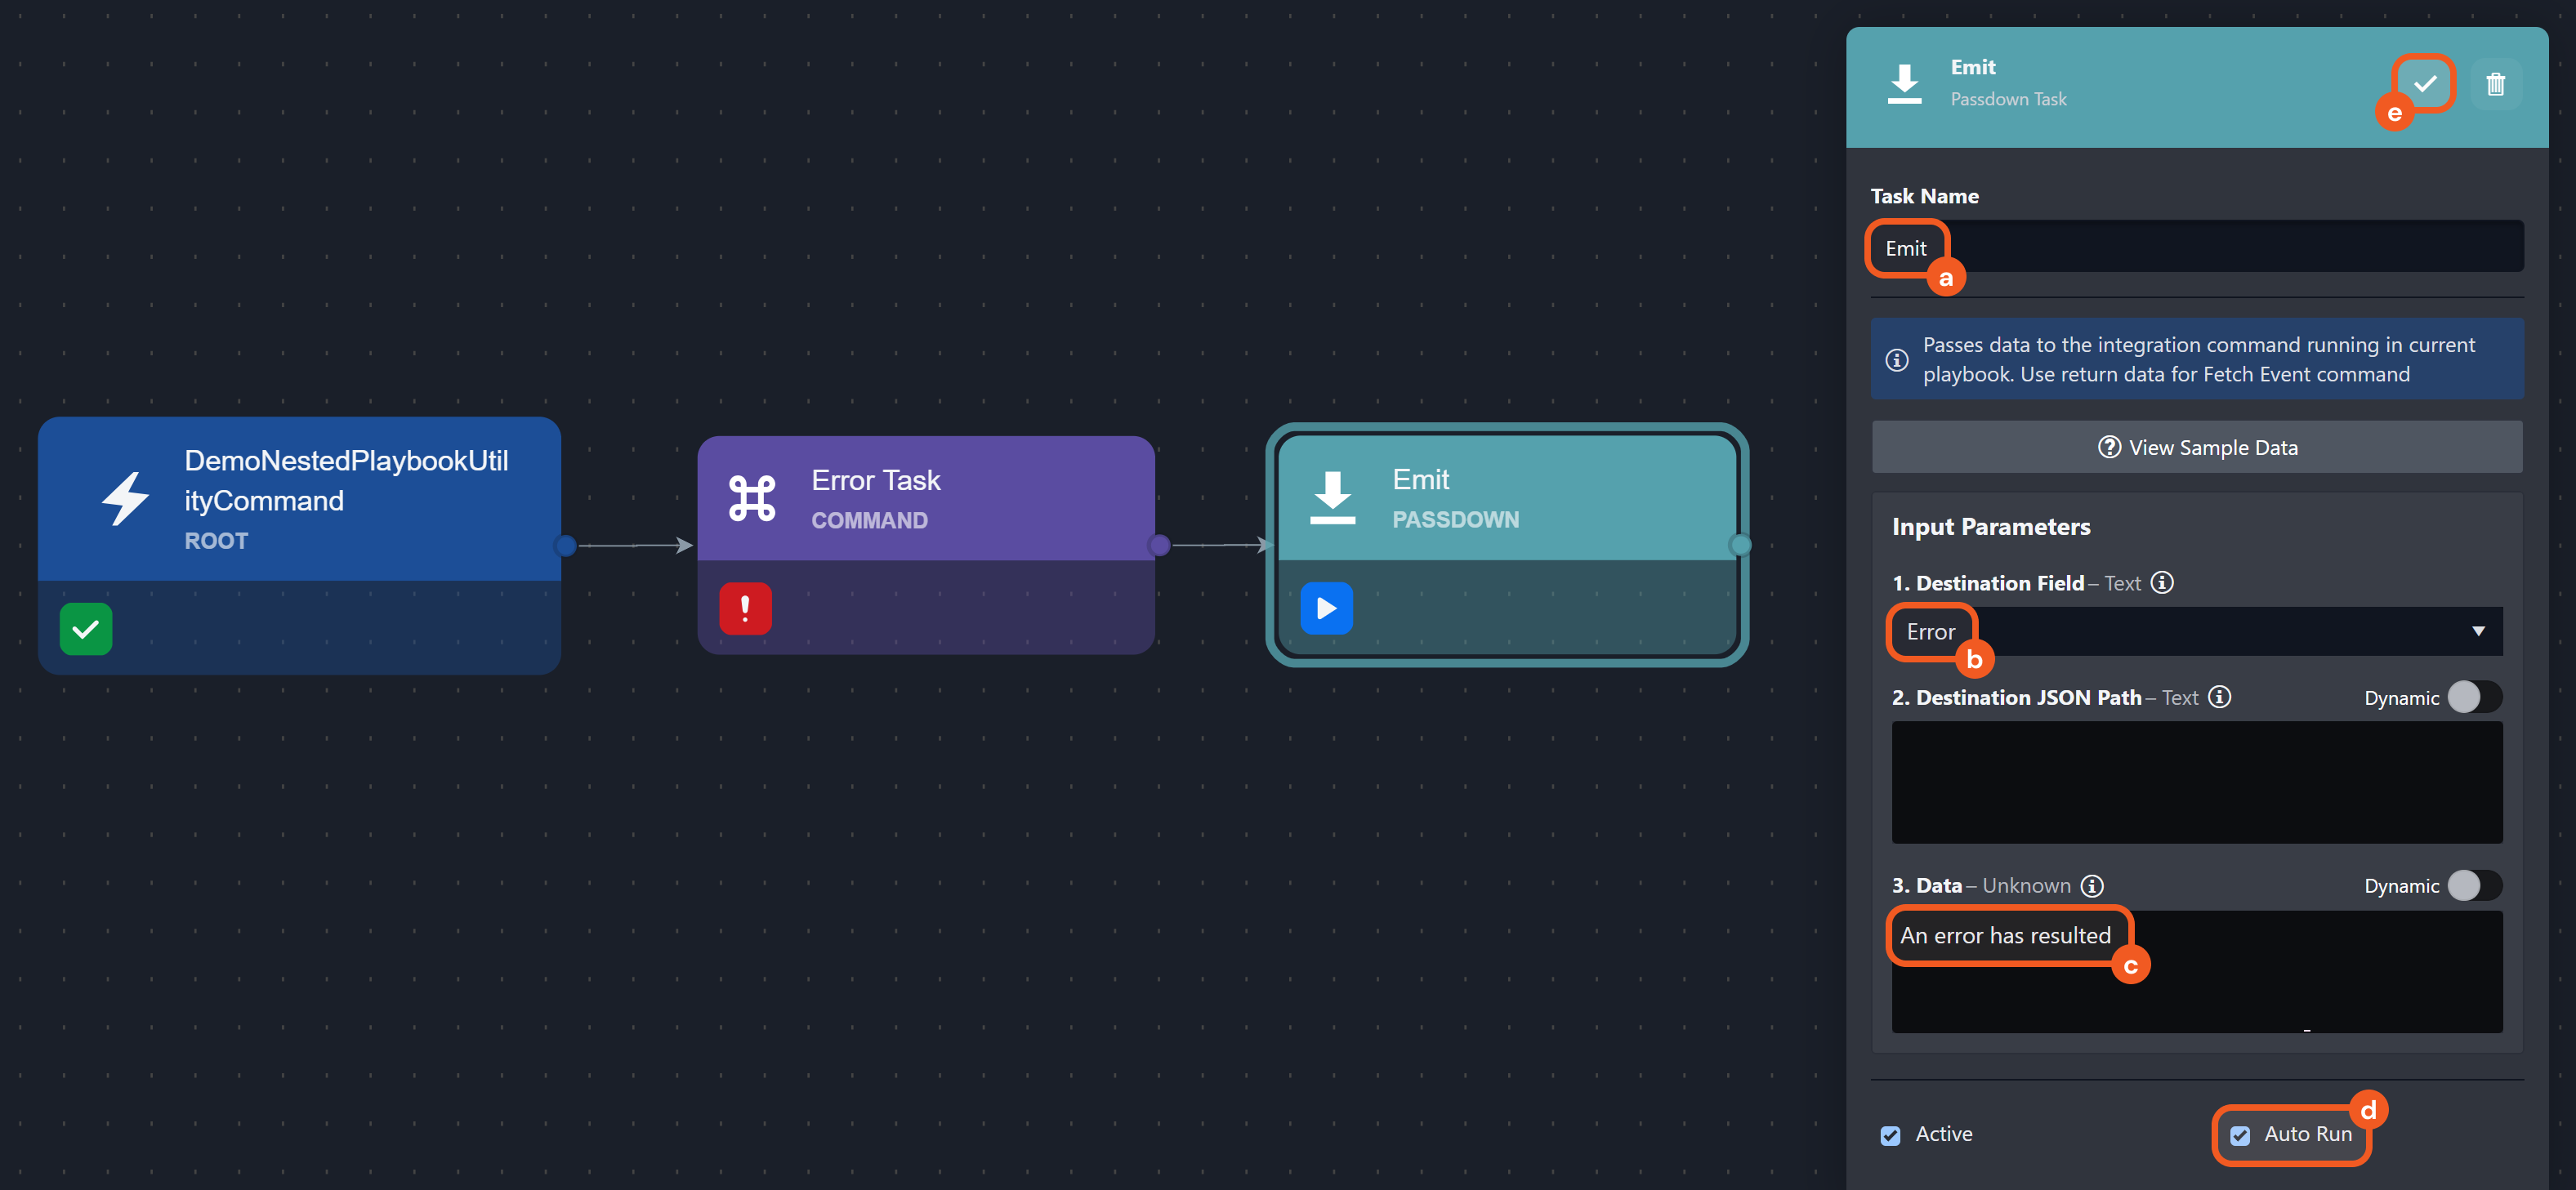Click the checkmark save icon in Emit header

coord(2424,84)
